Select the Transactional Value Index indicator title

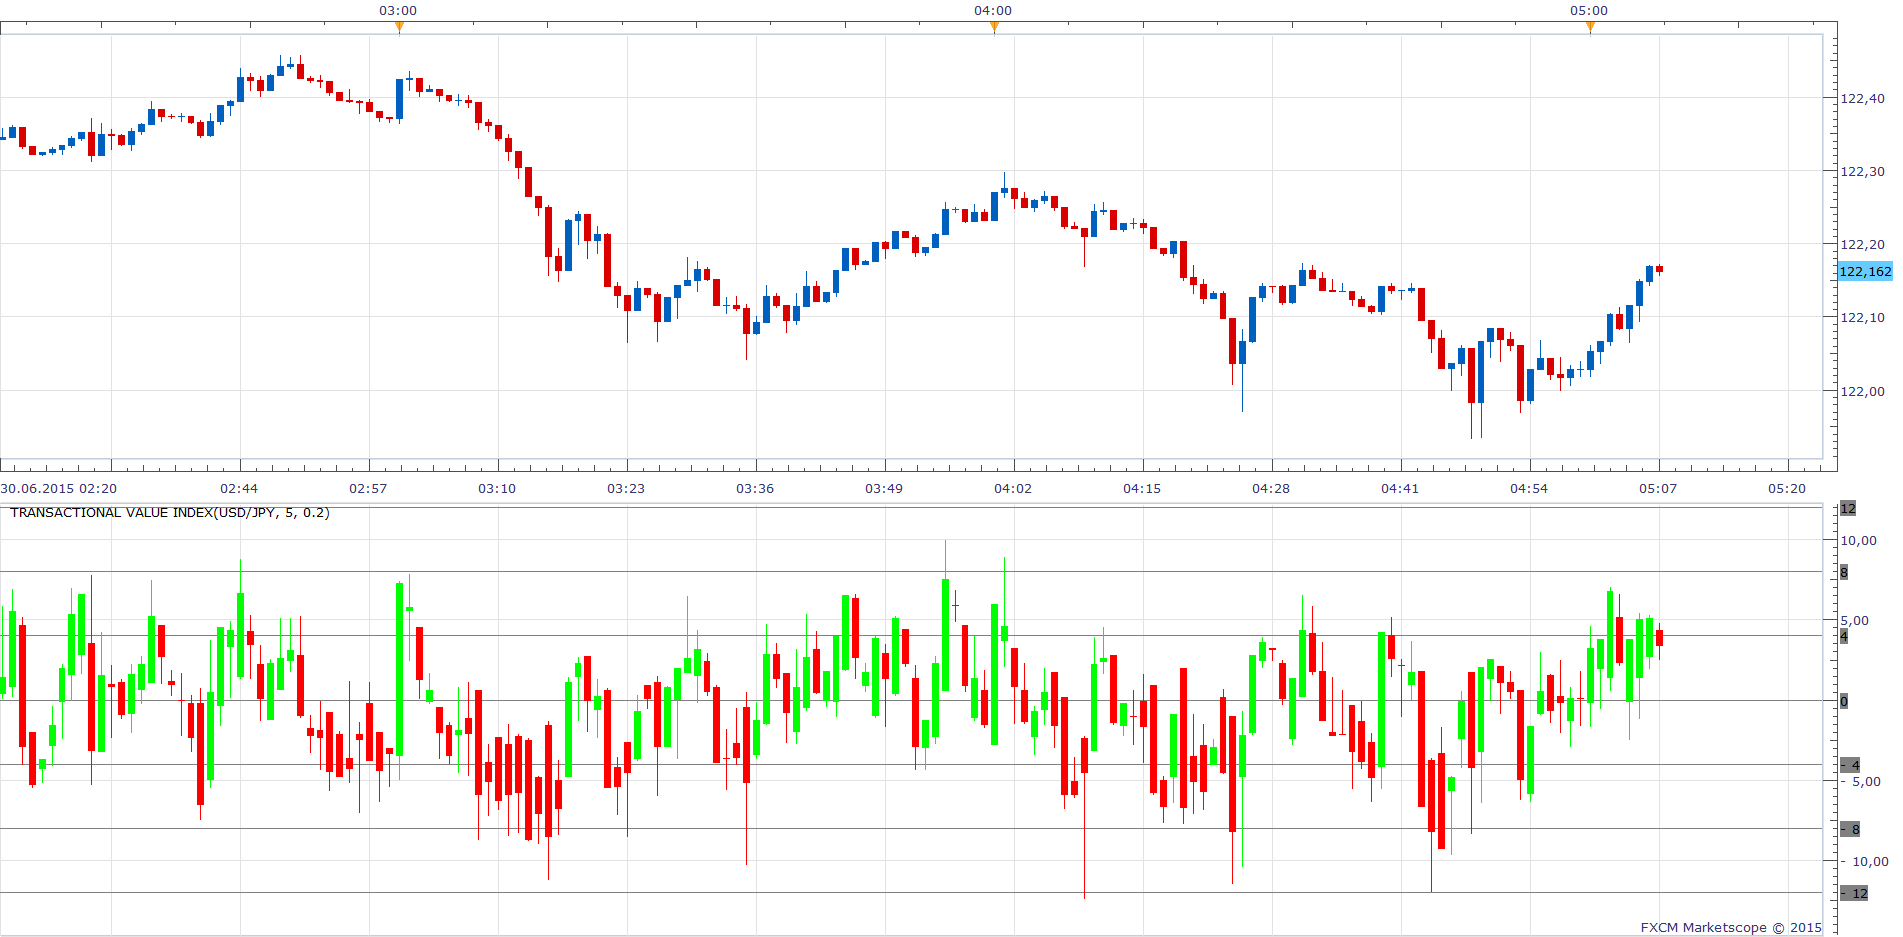170,512
